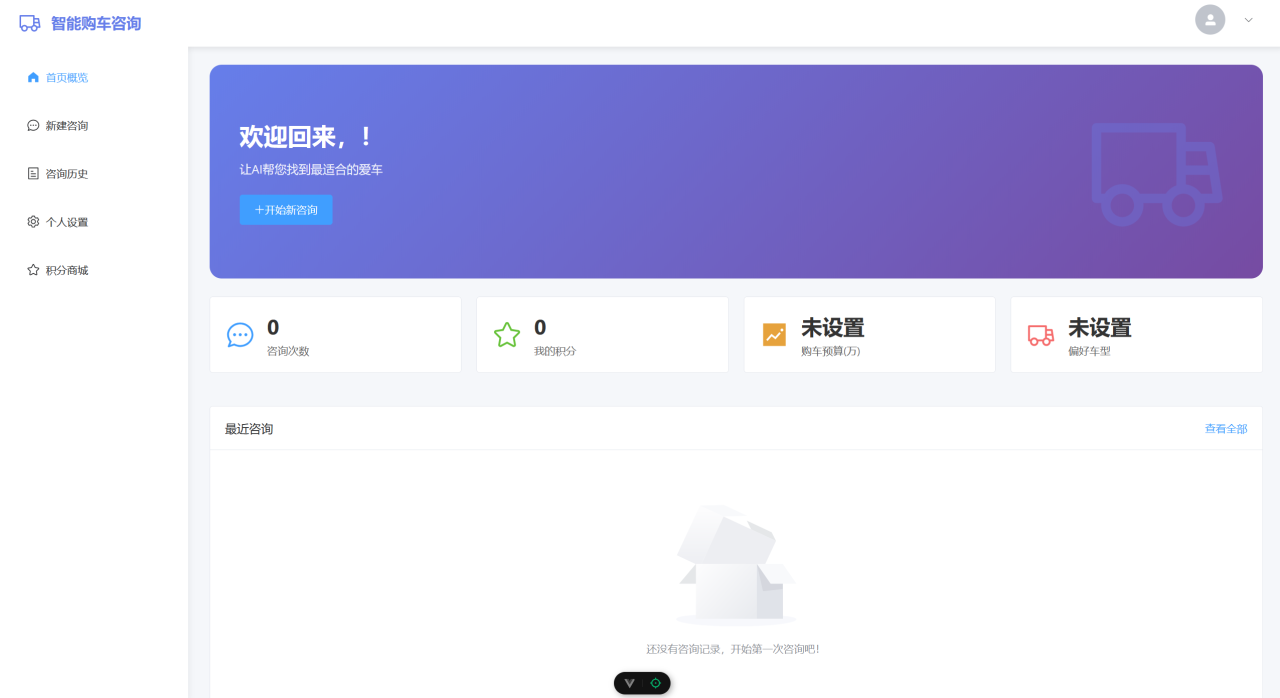Viewport: 1280px width, 698px height.
Task: Open the 首页概览 menu item
Action: [94, 77]
